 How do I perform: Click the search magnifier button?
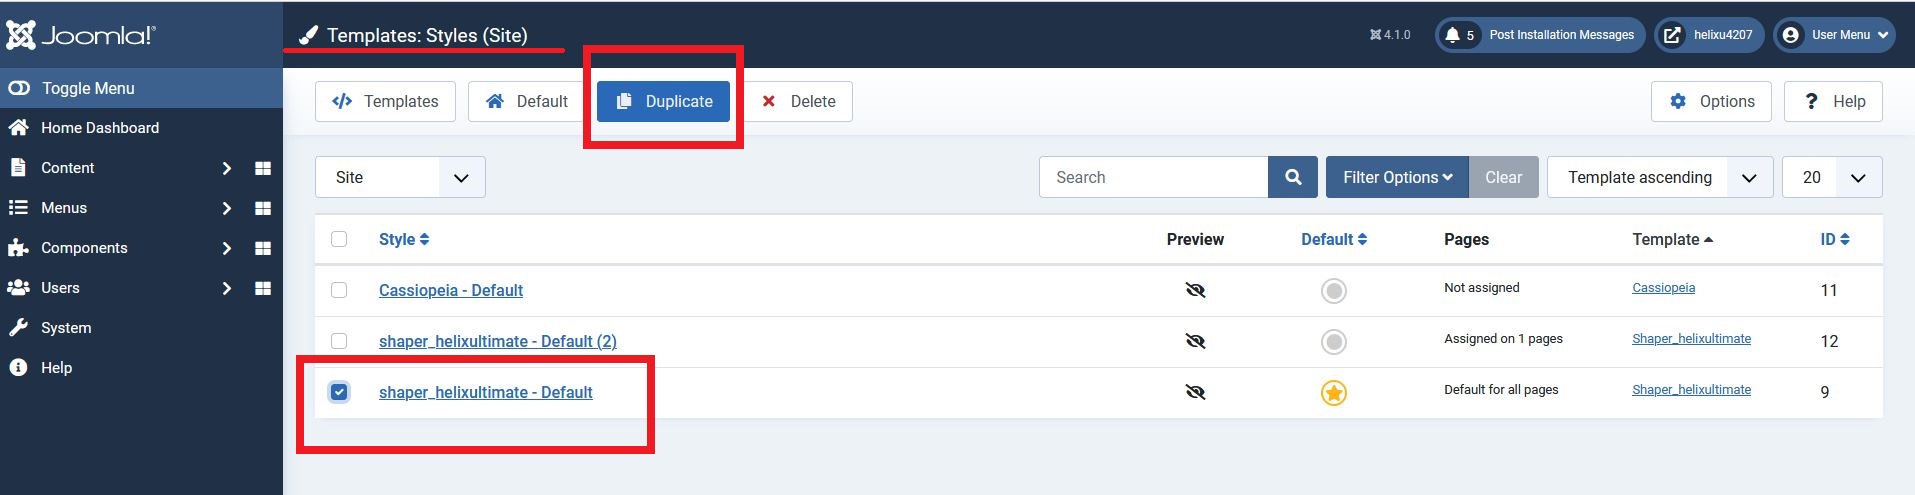(x=1293, y=177)
